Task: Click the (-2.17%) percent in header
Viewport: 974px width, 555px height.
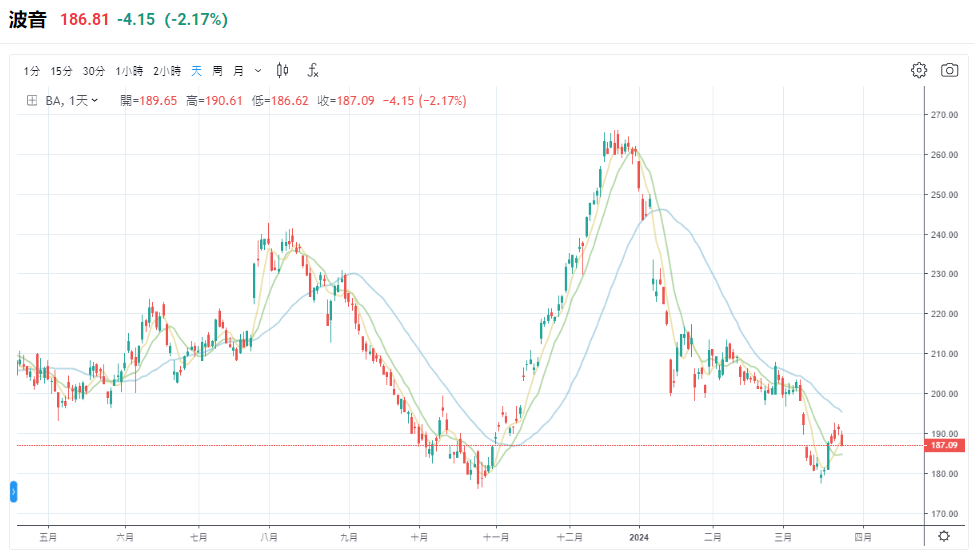Action: [196, 19]
